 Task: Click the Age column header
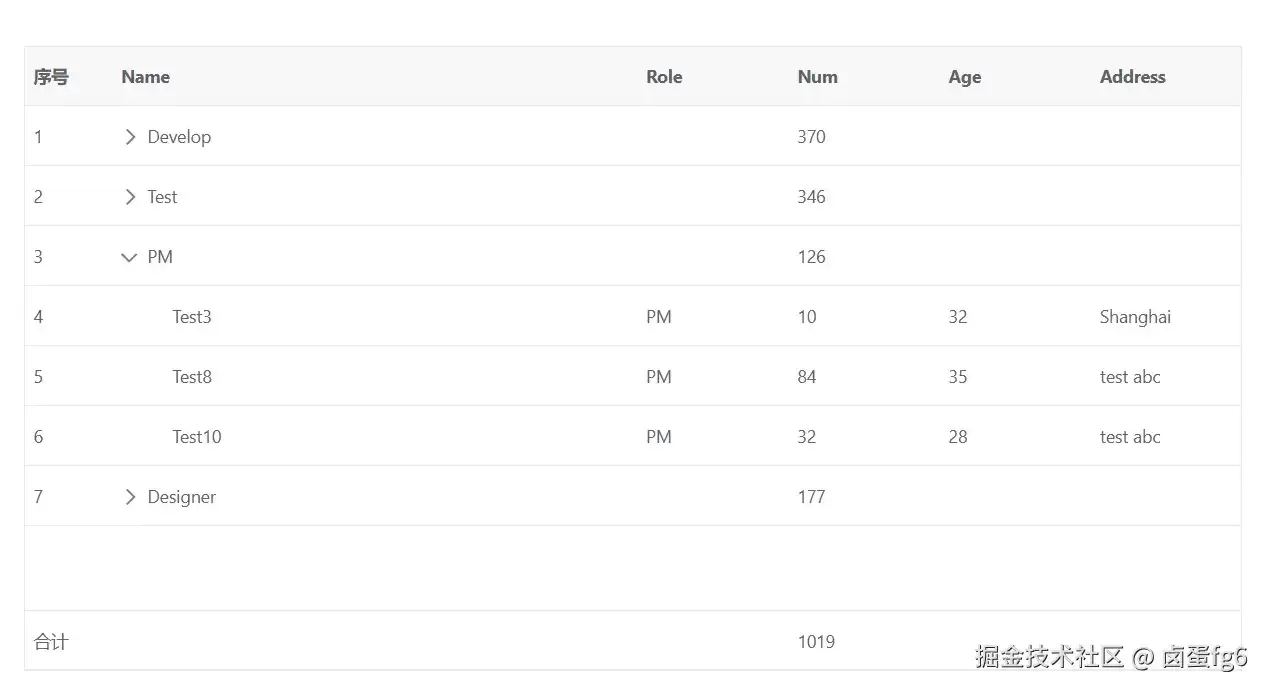[965, 77]
